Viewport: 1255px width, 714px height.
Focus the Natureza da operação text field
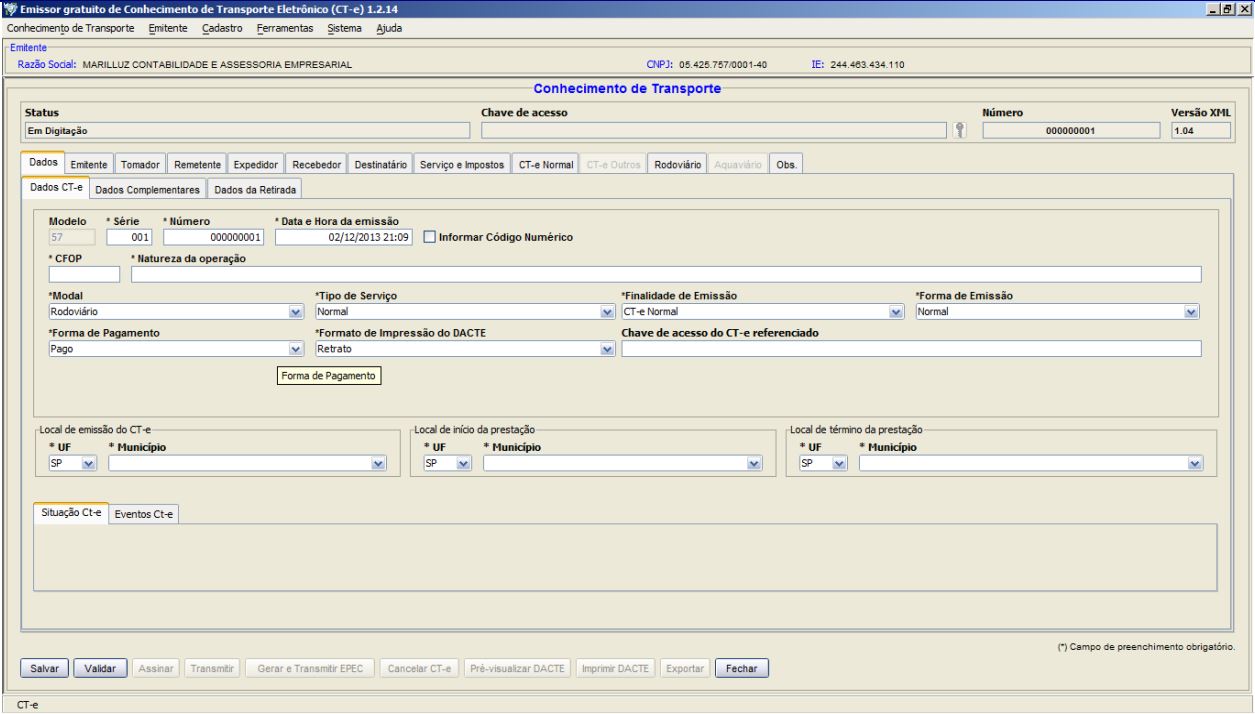click(x=665, y=275)
